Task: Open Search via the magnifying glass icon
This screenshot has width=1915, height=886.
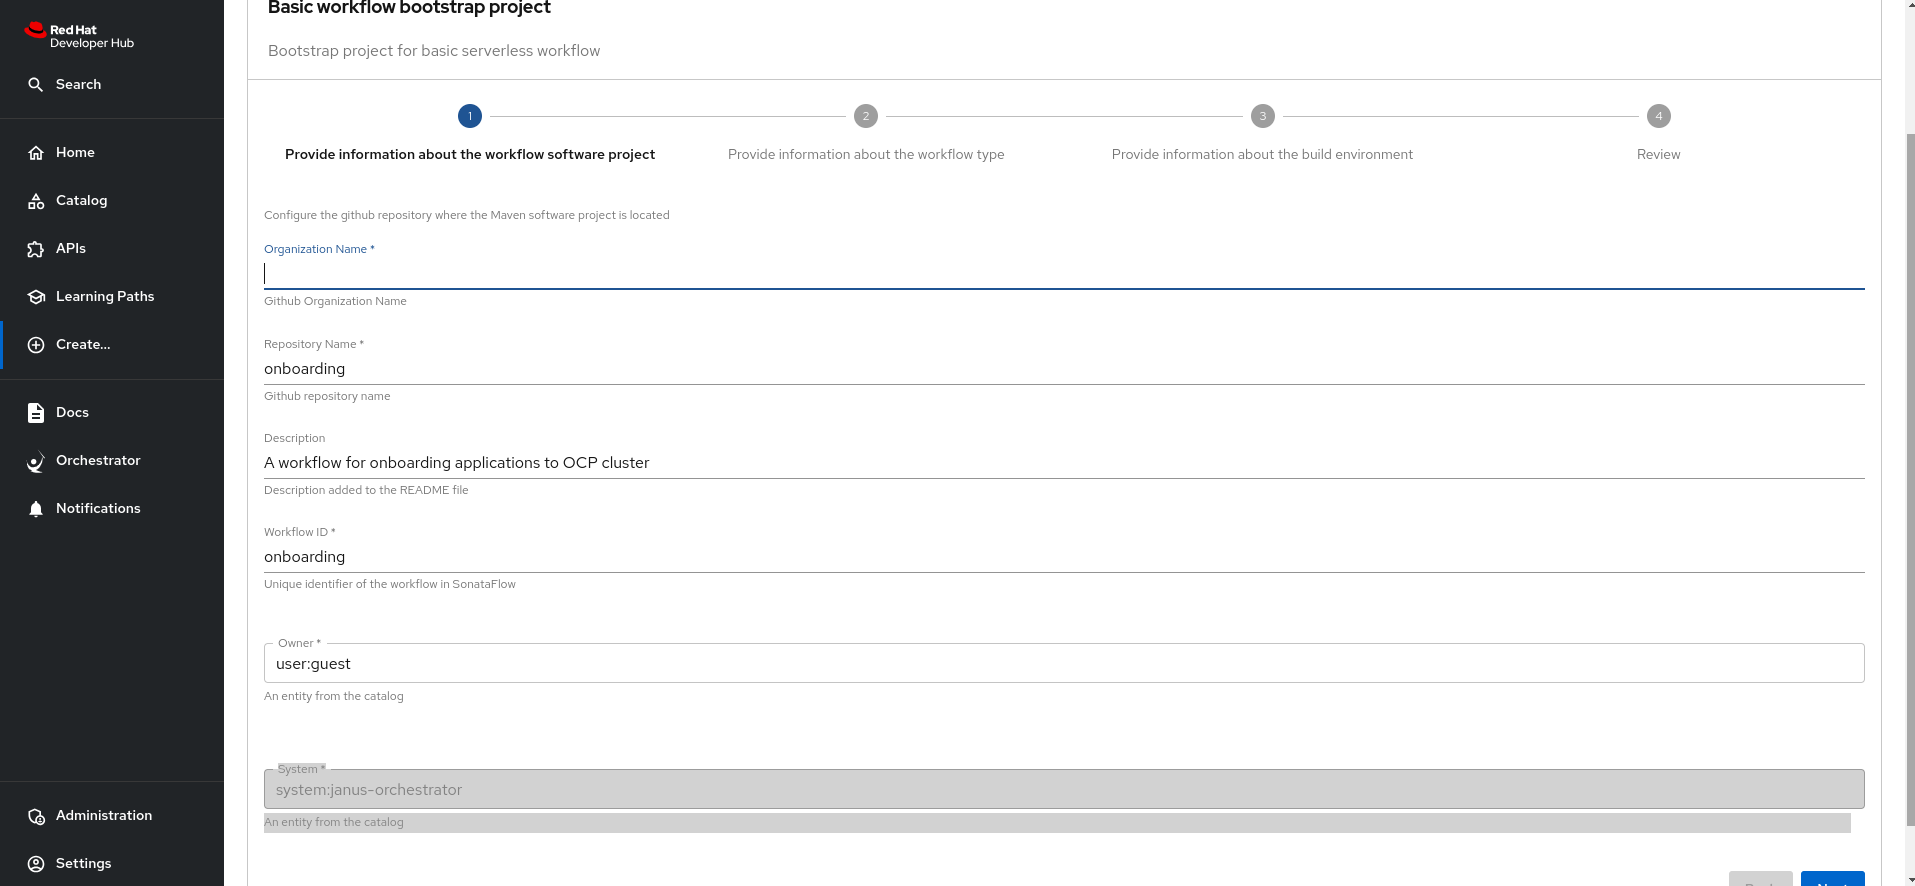Action: point(36,85)
